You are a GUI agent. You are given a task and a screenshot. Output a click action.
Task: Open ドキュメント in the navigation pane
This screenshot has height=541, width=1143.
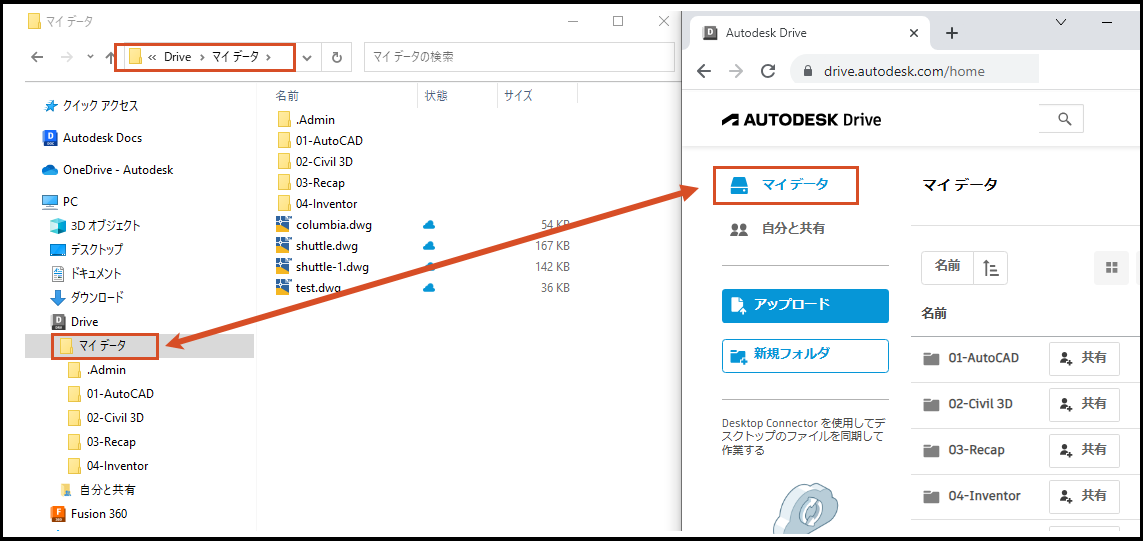click(86, 274)
